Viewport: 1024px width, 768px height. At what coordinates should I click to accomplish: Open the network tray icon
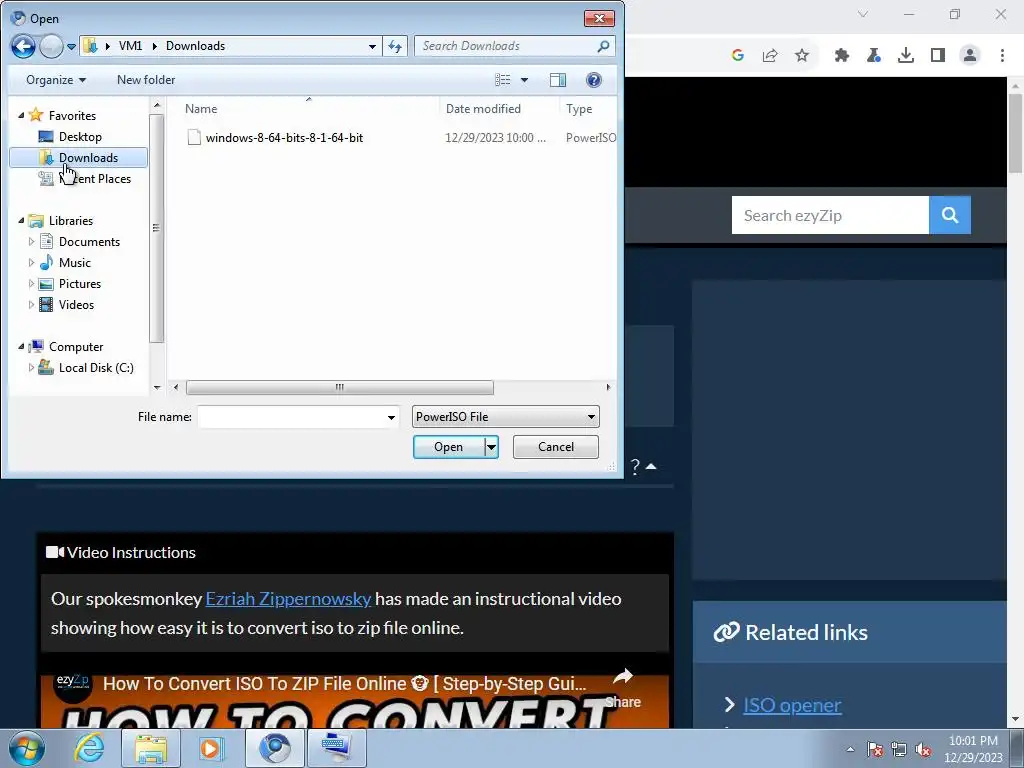pos(899,749)
